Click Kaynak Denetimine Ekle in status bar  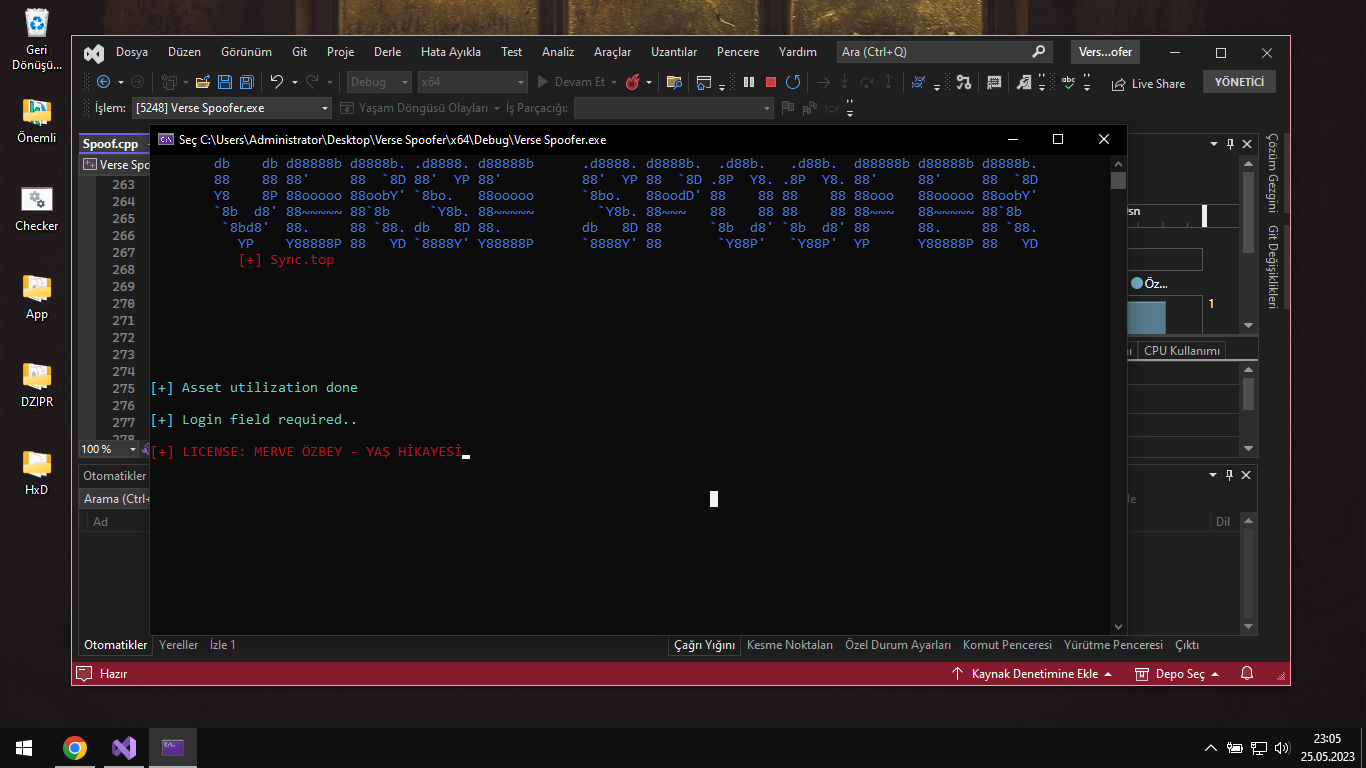tap(1032, 674)
